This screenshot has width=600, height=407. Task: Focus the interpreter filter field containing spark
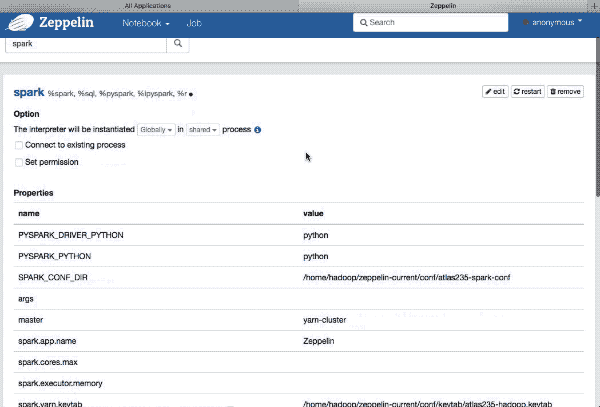pyautogui.click(x=86, y=44)
